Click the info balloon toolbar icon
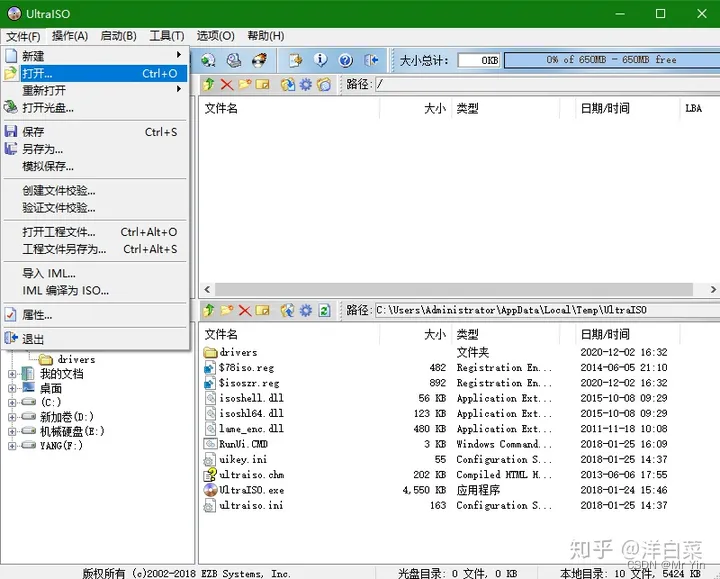720x579 pixels. [321, 60]
